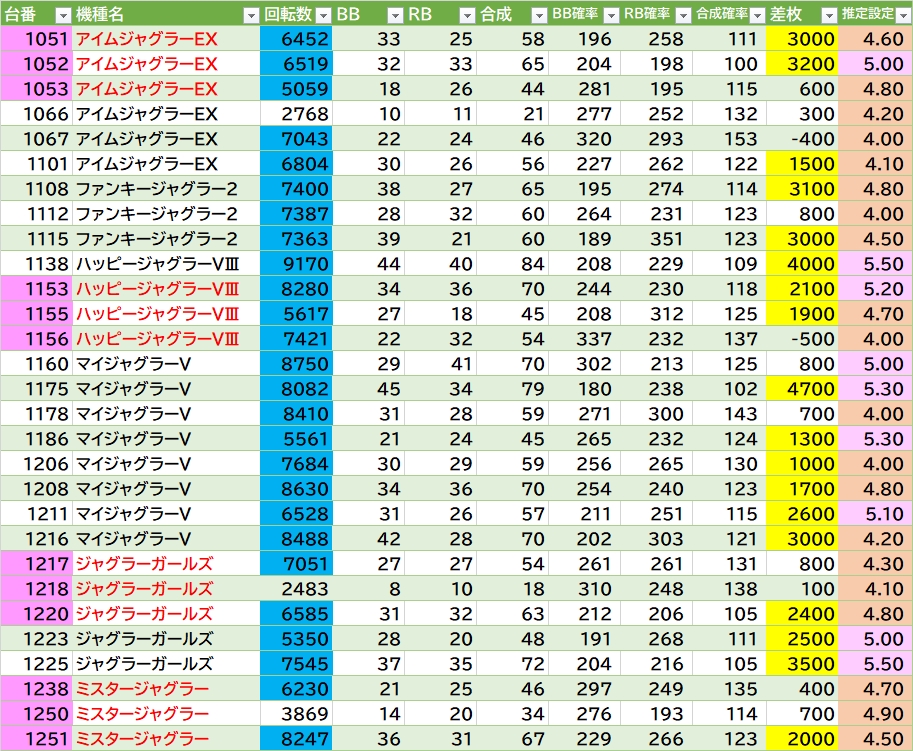This screenshot has height=751, width=913.
Task: Click yellow 差枚 cell 4700
Action: coord(802,389)
